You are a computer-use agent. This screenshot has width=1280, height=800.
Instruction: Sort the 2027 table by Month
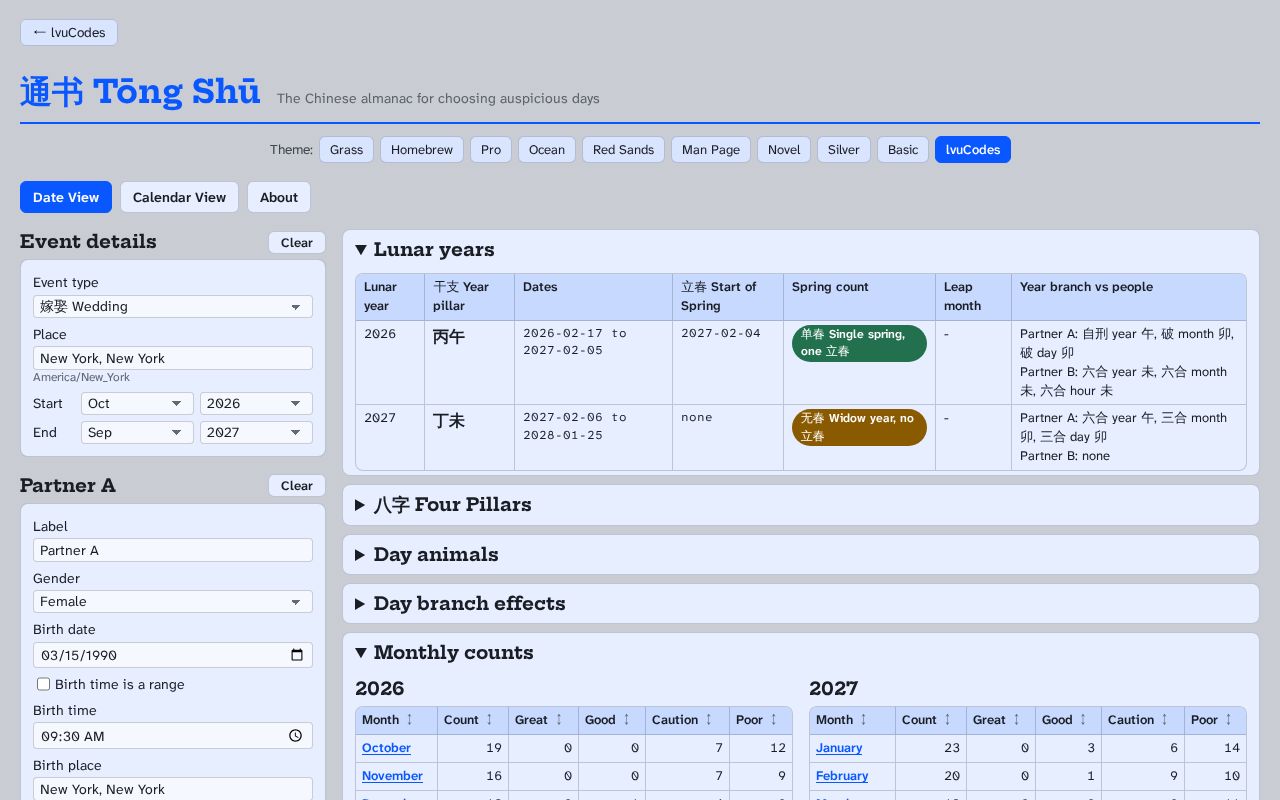point(852,720)
